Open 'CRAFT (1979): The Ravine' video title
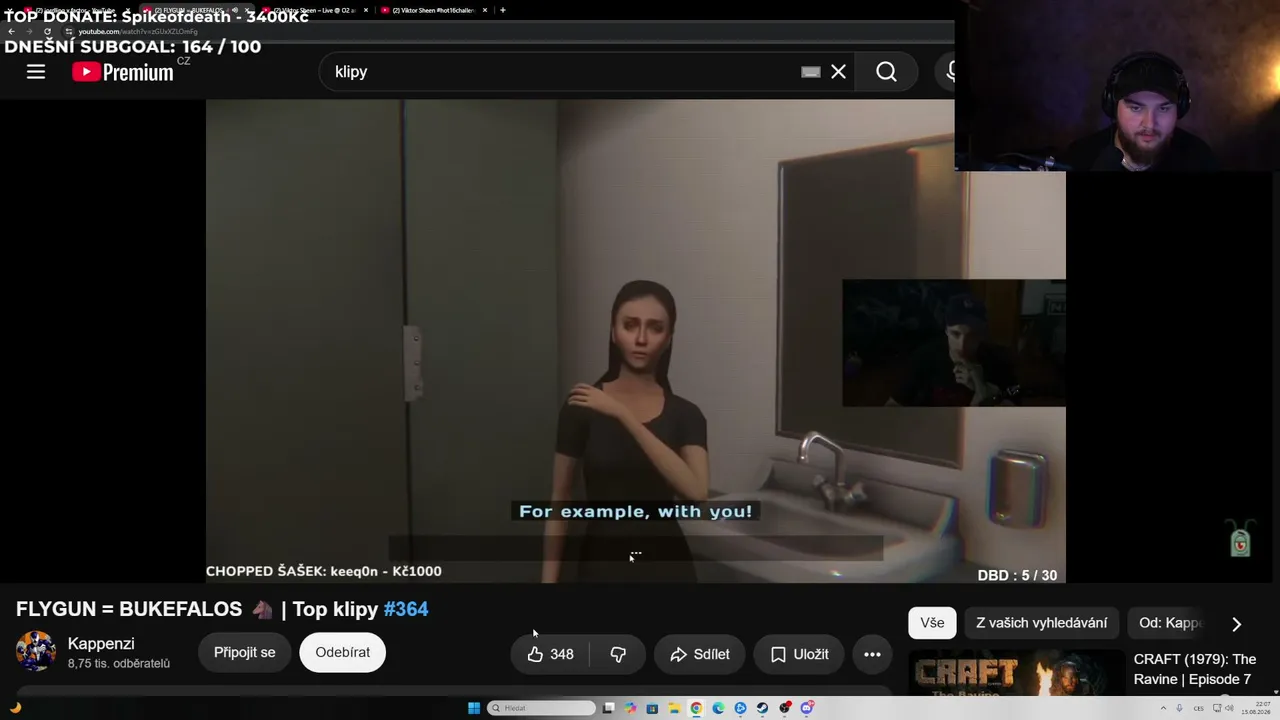Viewport: 1280px width, 720px height. pyautogui.click(x=1195, y=669)
